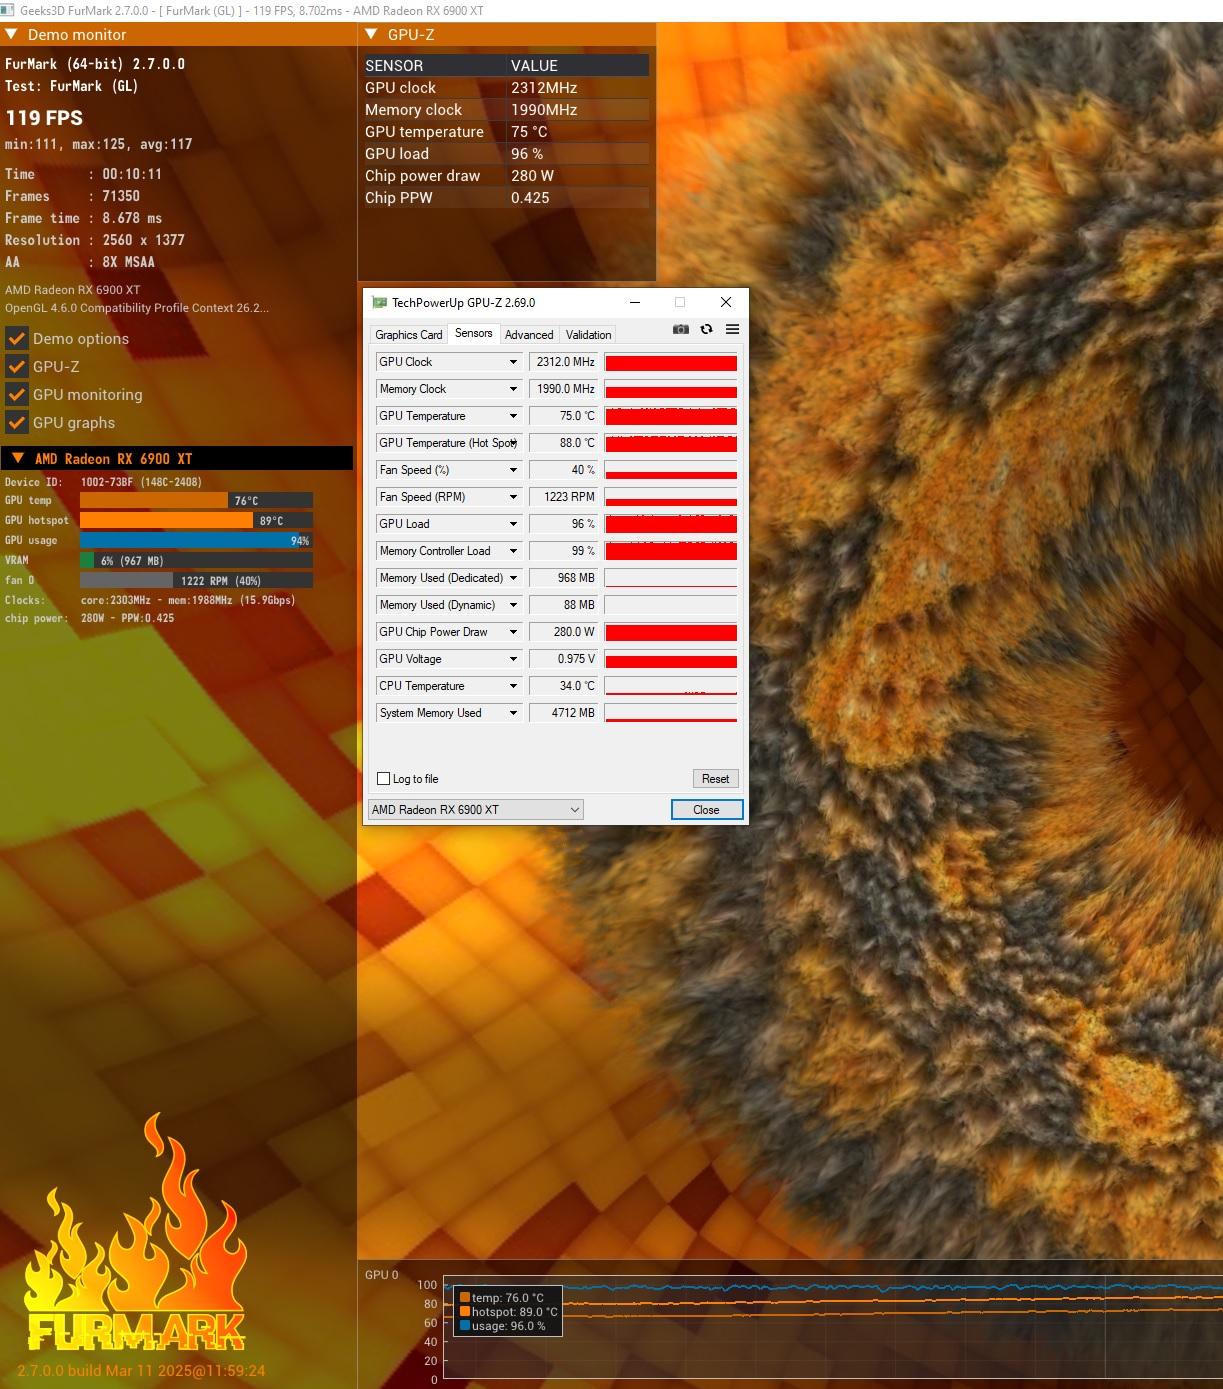Collapse the Demo monitor panel triangle
Screen dimensions: 1223x1389
(12, 34)
